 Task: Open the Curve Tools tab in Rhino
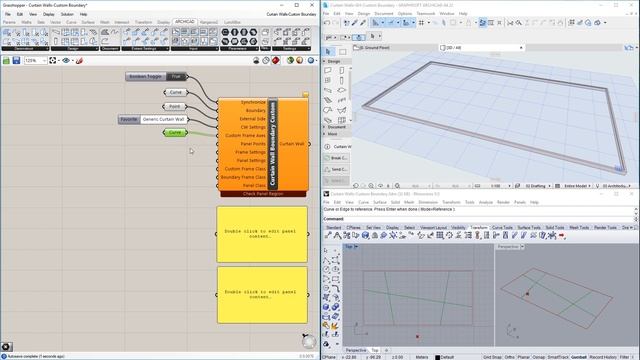coord(502,227)
